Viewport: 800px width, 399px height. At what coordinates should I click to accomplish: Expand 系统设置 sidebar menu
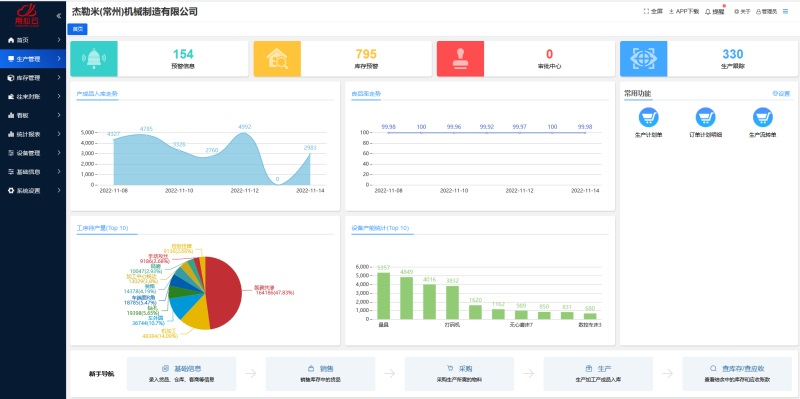[x=33, y=191]
